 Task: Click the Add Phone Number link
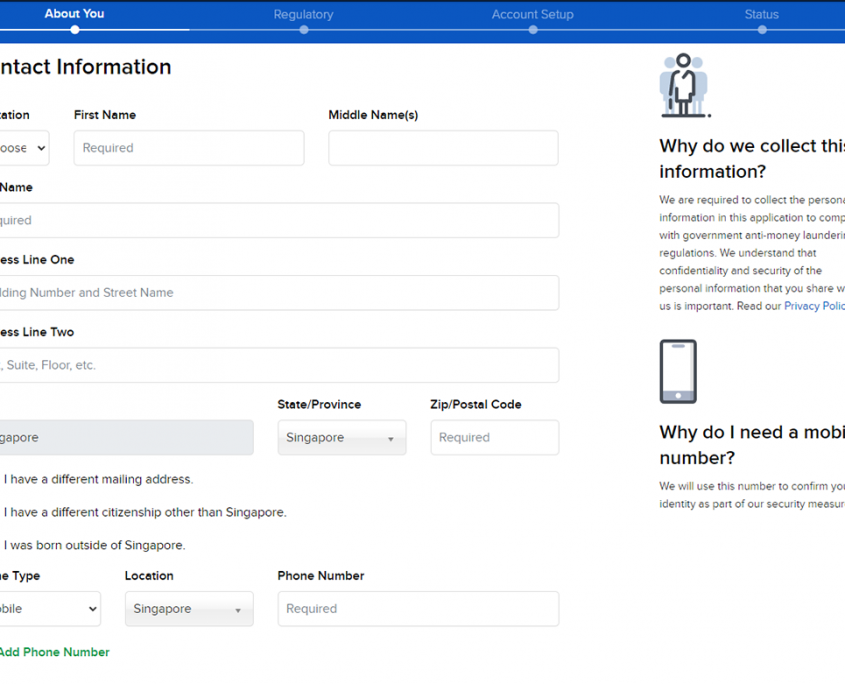tap(54, 652)
